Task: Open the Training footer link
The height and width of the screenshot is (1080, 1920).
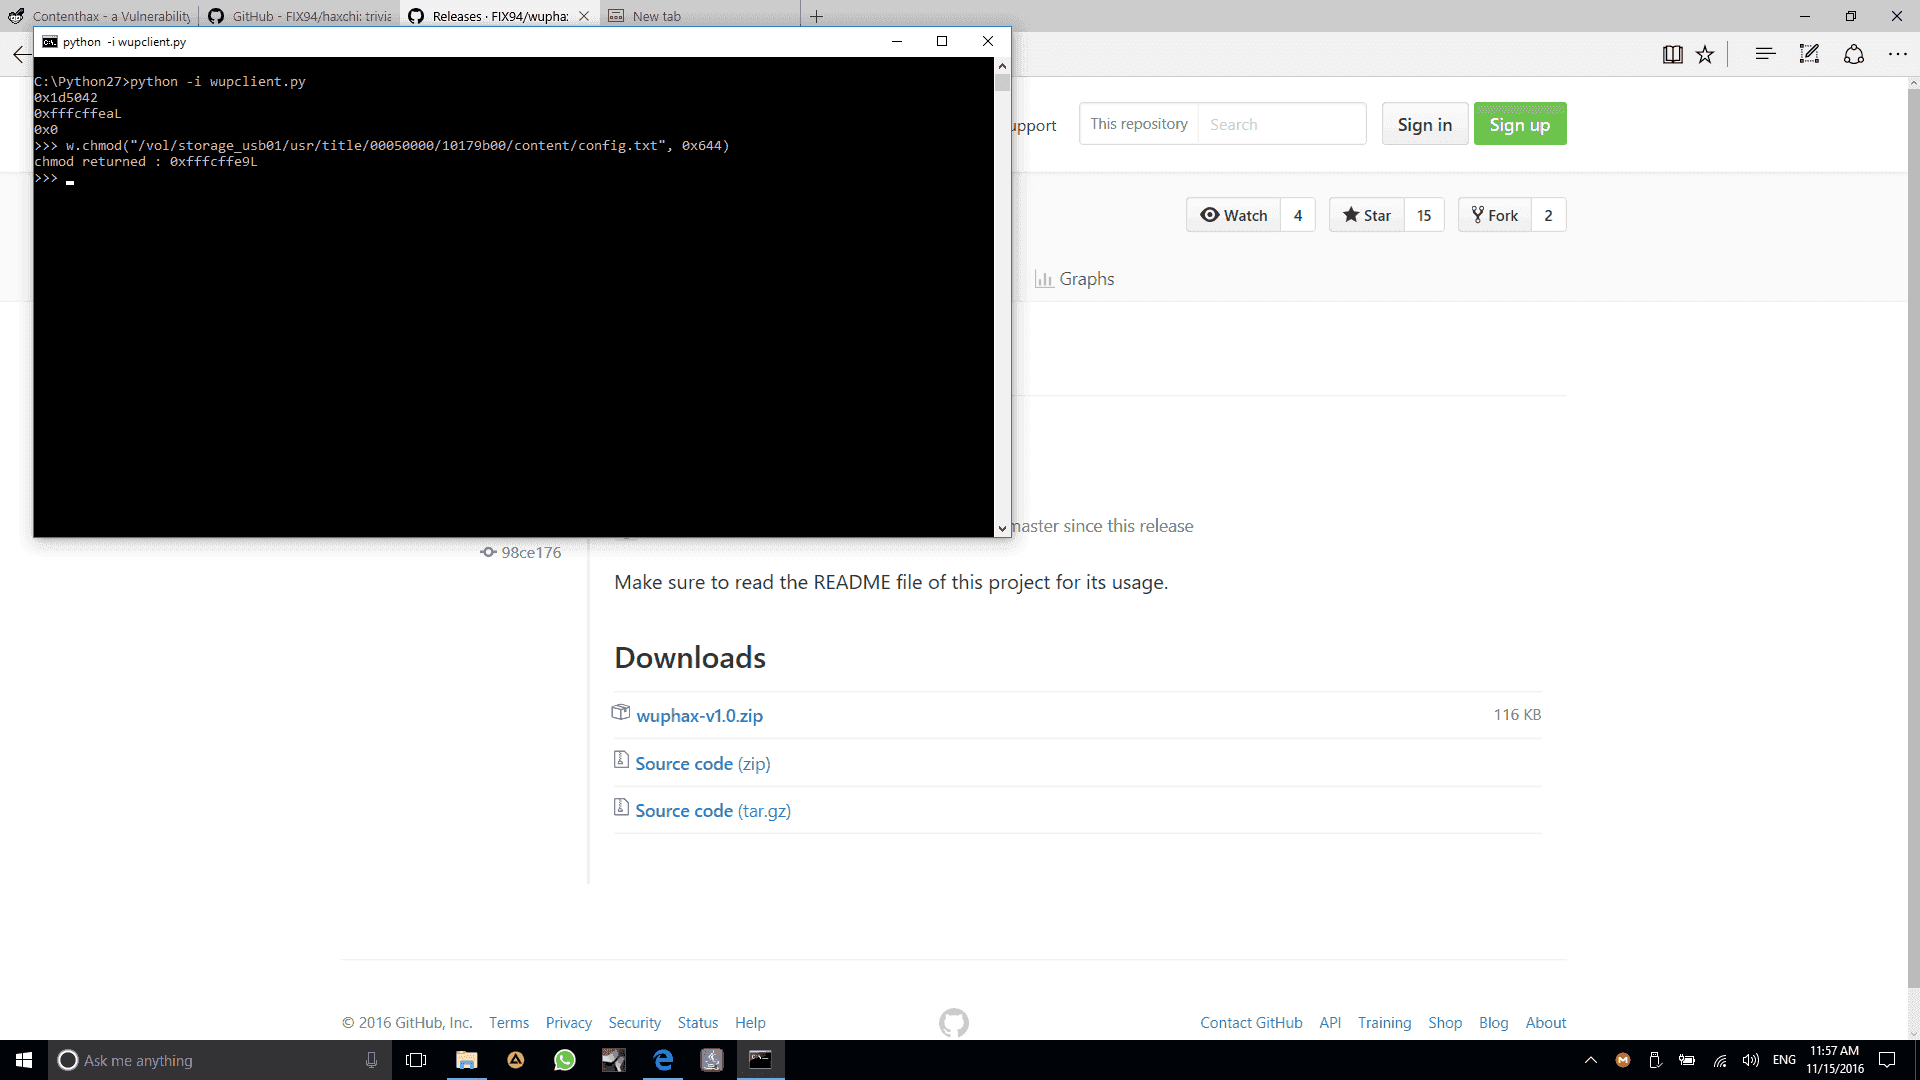Action: tap(1384, 1023)
